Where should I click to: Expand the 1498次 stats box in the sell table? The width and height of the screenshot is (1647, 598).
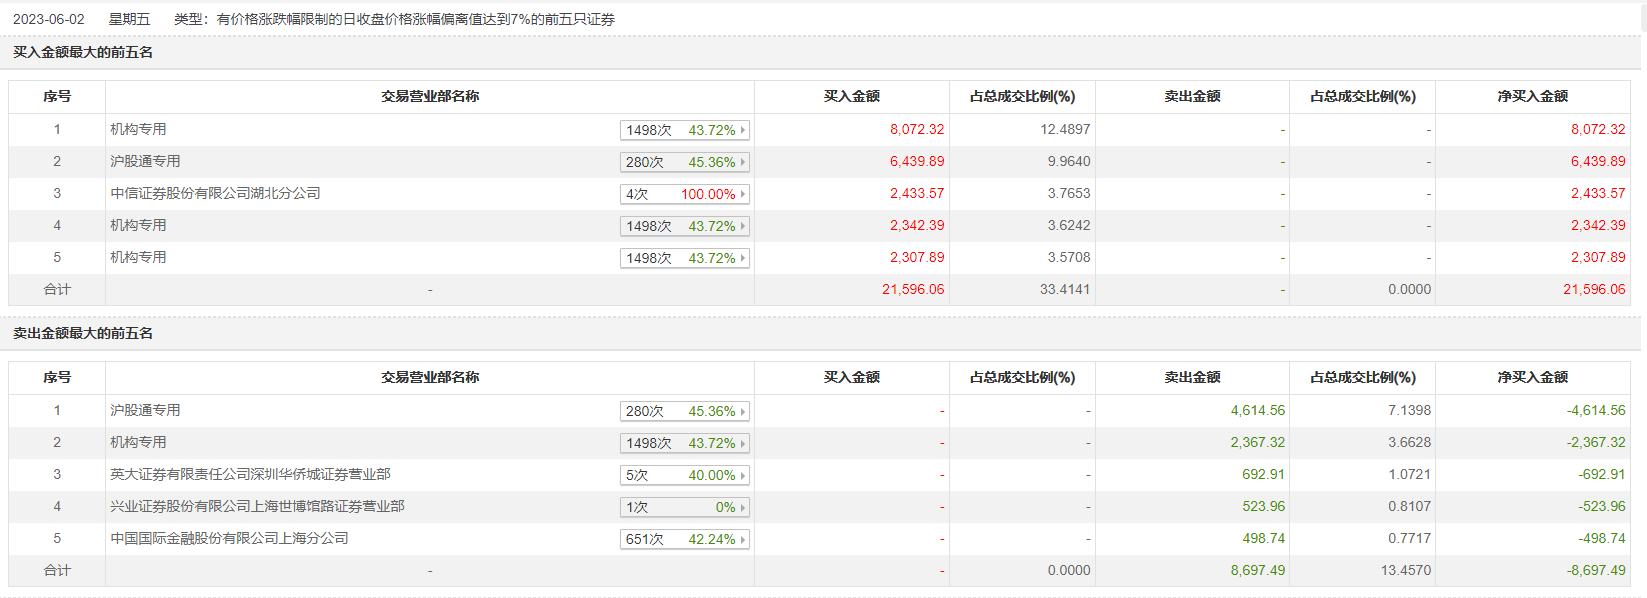pos(684,443)
